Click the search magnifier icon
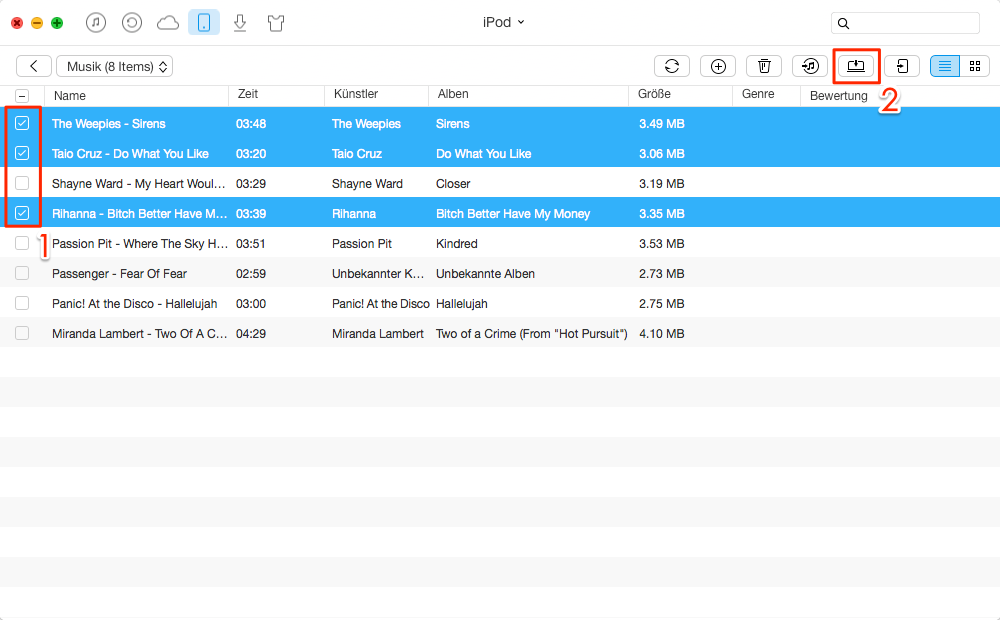This screenshot has width=1000, height=620. (843, 24)
